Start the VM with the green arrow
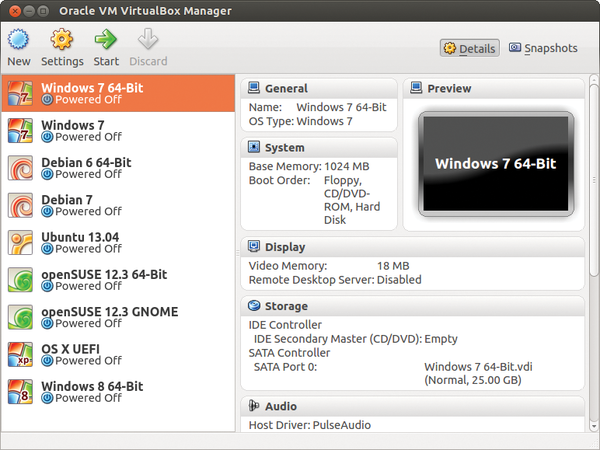Screen dimensions: 600x450 [106, 39]
